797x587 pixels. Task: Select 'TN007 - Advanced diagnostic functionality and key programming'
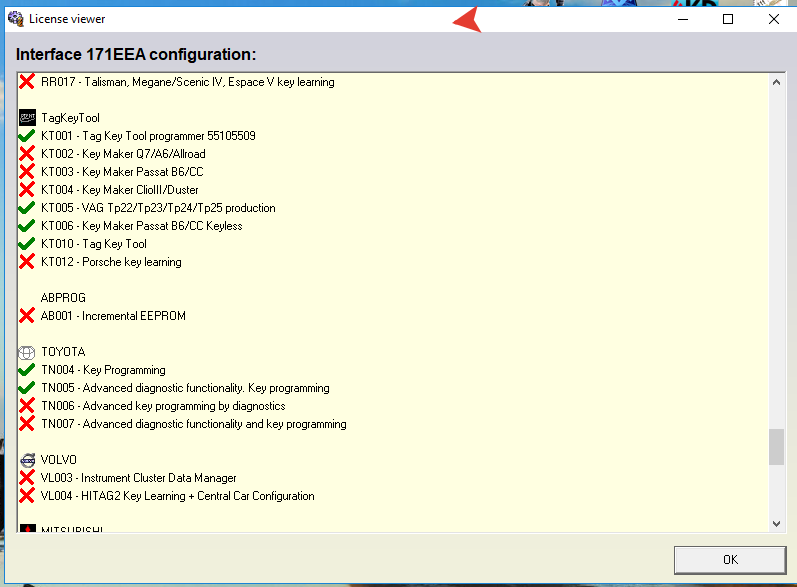coord(194,424)
